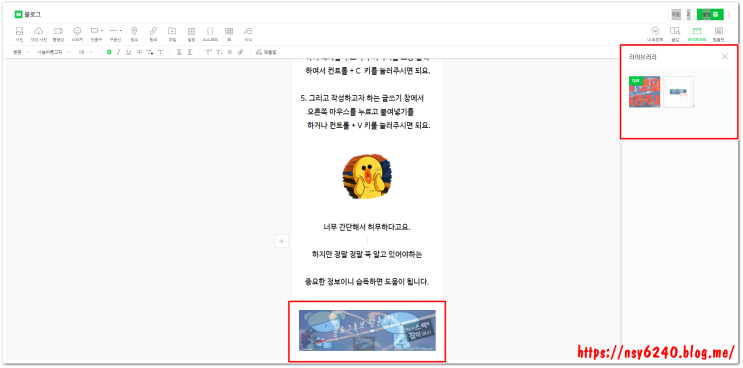This screenshot has height=368, width=743.
Task: Toggle bold formatting
Action: click(x=109, y=52)
